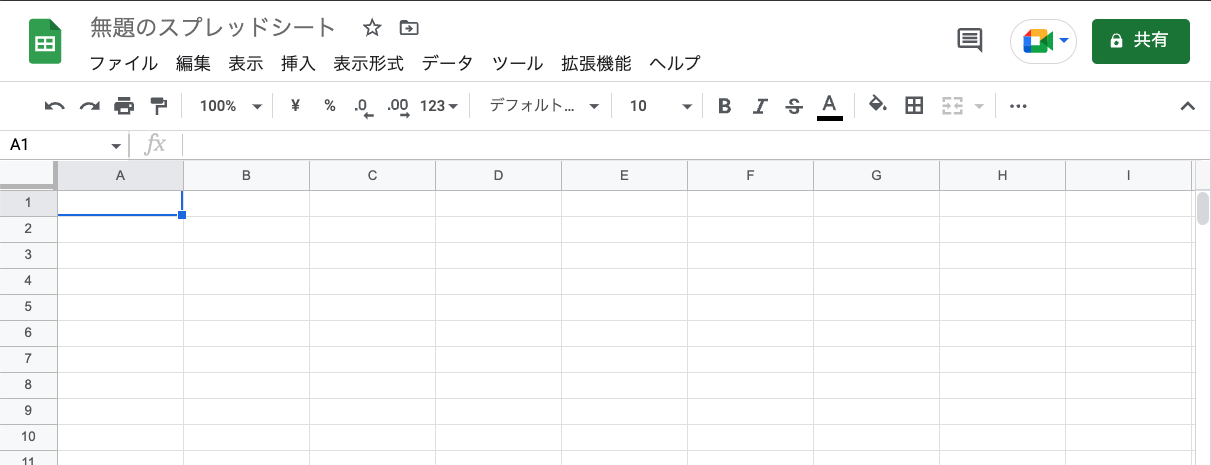Open the 拡張機能 menu
Image resolution: width=1211 pixels, height=465 pixels.
[596, 63]
